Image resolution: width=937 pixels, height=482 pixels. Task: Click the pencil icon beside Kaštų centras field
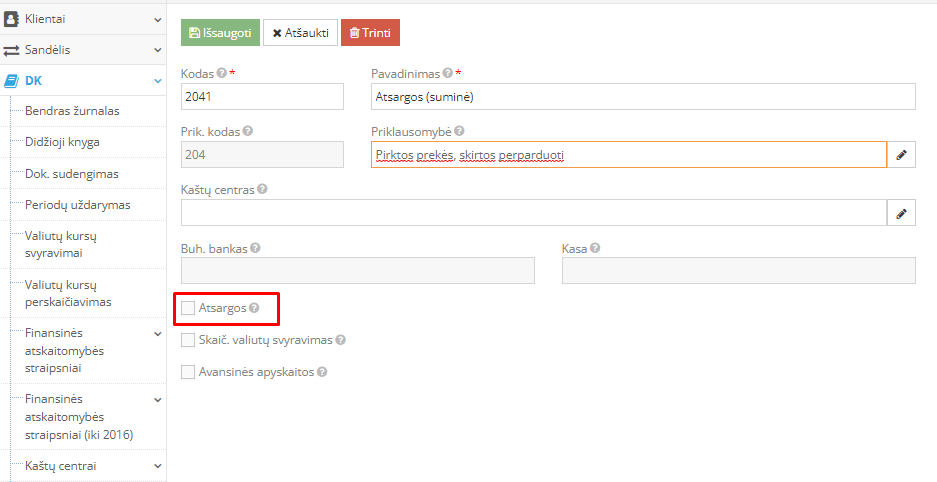[901, 213]
